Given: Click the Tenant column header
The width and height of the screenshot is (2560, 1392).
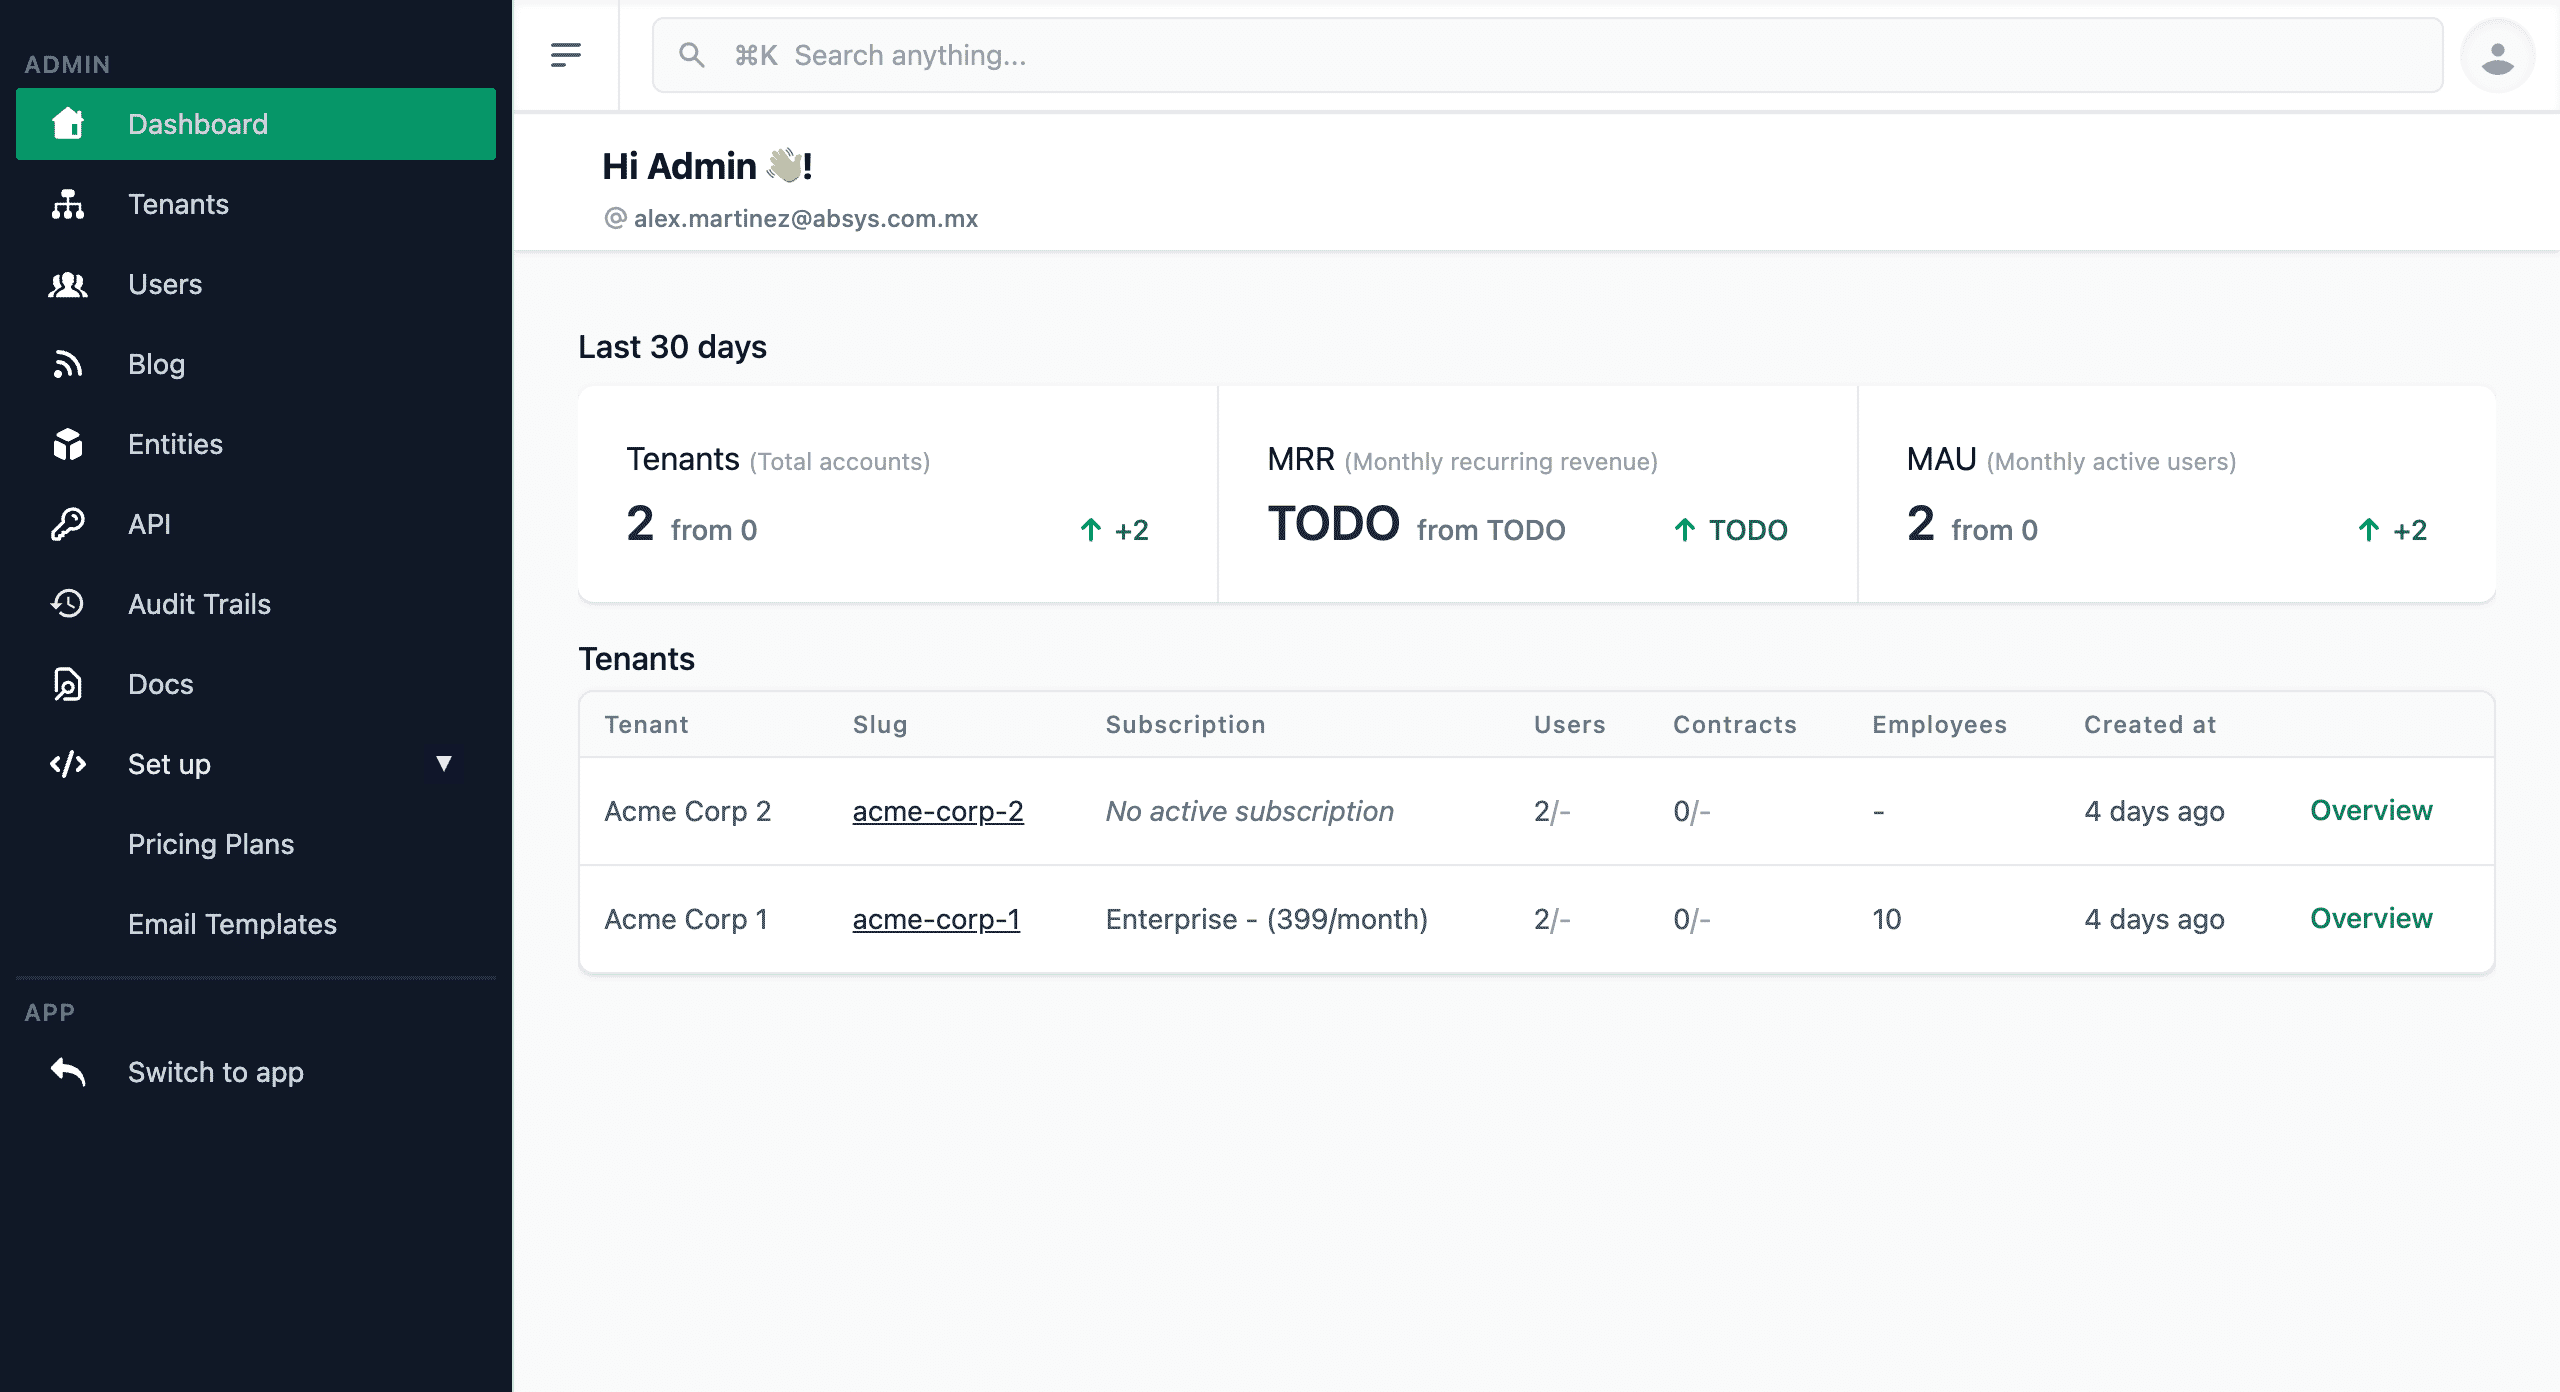Looking at the screenshot, I should tap(646, 725).
